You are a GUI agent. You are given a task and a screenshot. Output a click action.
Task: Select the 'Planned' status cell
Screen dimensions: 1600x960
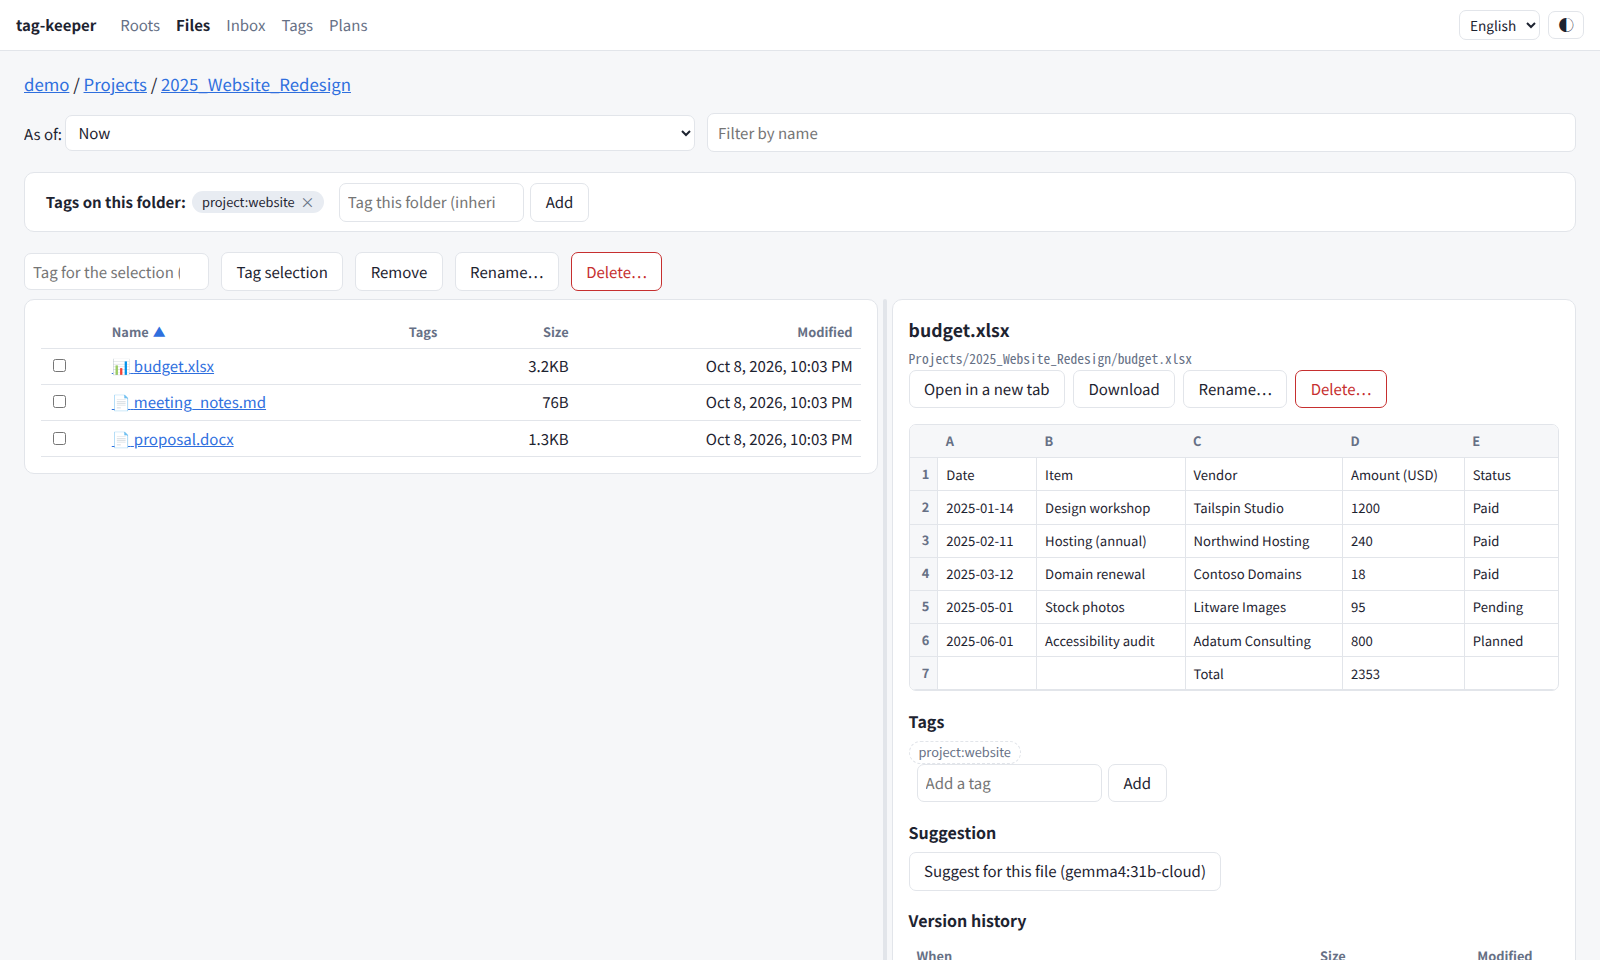click(1511, 641)
